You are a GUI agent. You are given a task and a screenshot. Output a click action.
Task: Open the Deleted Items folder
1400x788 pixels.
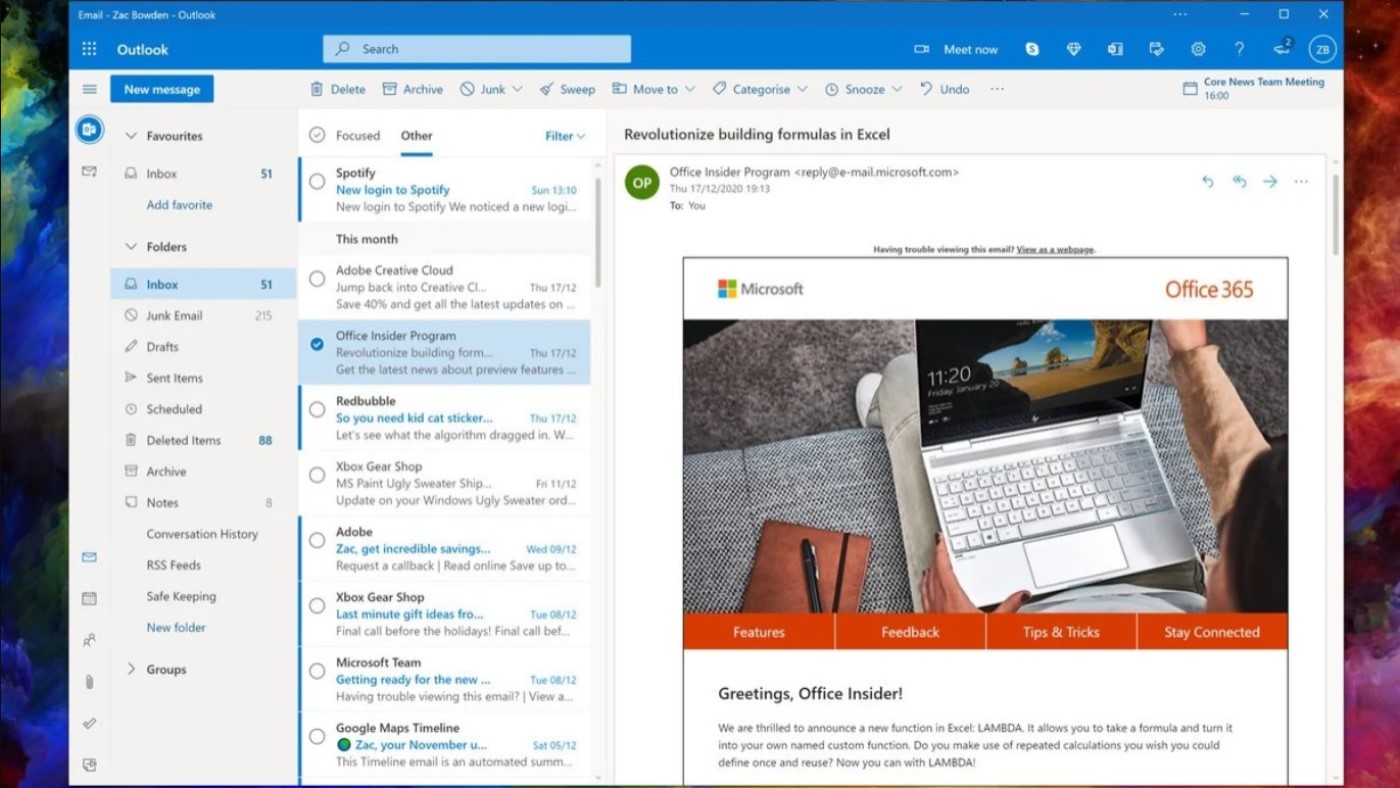tap(204, 441)
